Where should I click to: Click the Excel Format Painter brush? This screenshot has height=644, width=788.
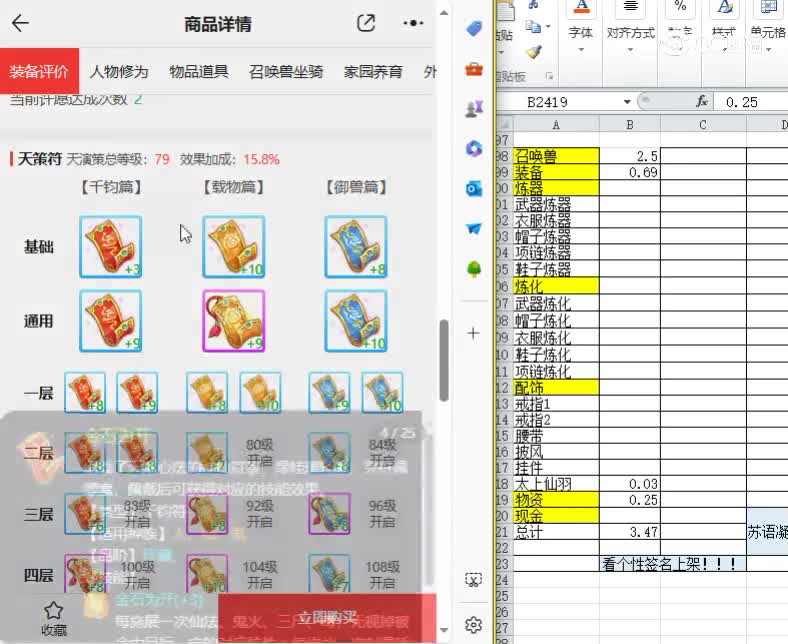click(534, 52)
